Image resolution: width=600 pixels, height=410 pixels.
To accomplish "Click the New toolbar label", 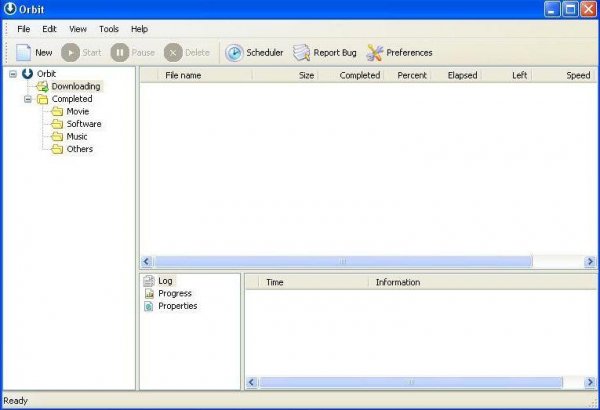I will pos(44,52).
